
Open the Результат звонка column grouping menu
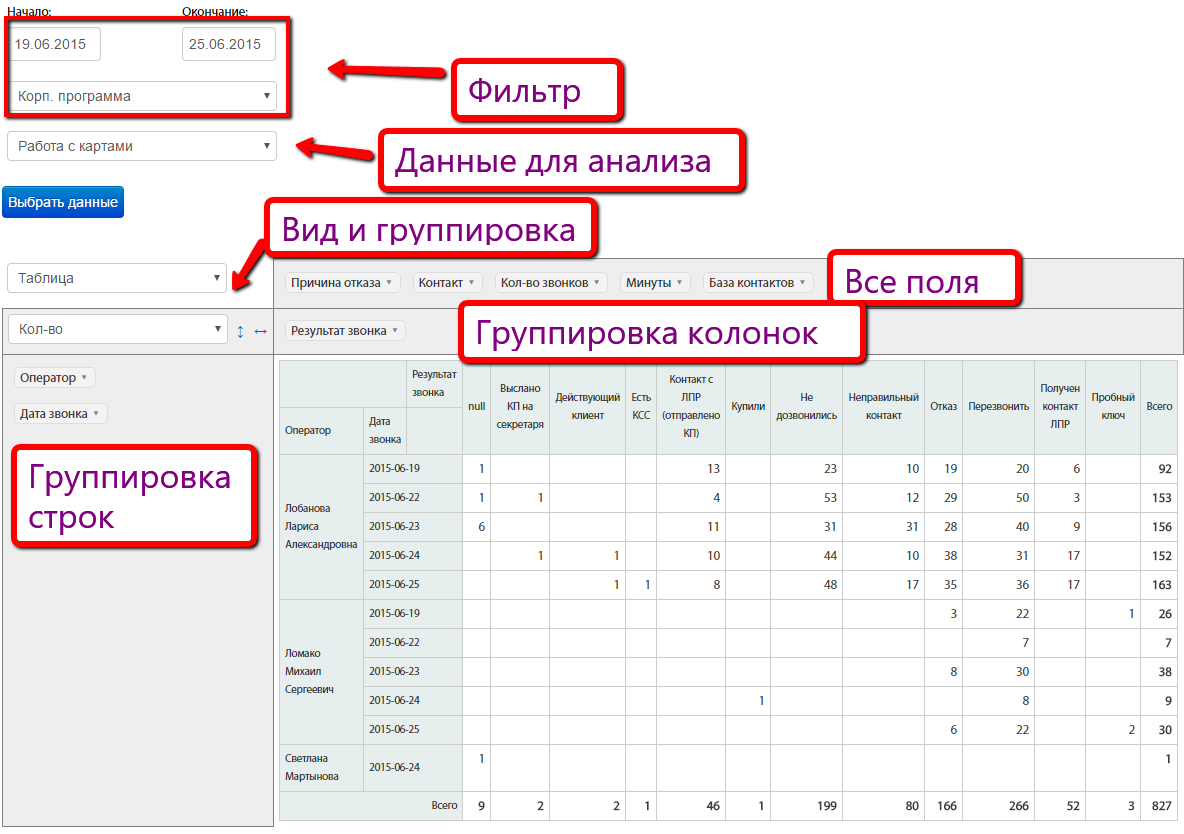point(344,329)
